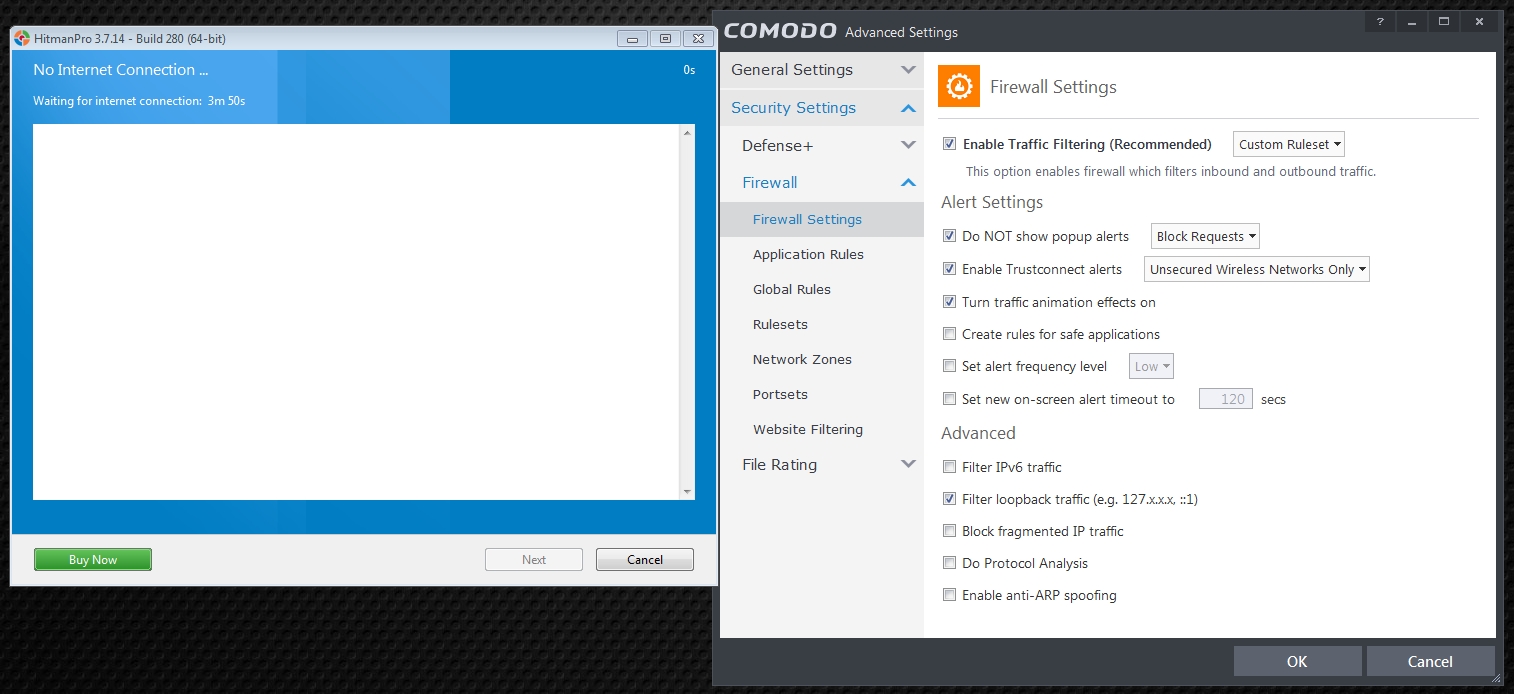Close the Comodo Advanced Settings window
Screen dimensions: 1514x694
click(x=1481, y=21)
